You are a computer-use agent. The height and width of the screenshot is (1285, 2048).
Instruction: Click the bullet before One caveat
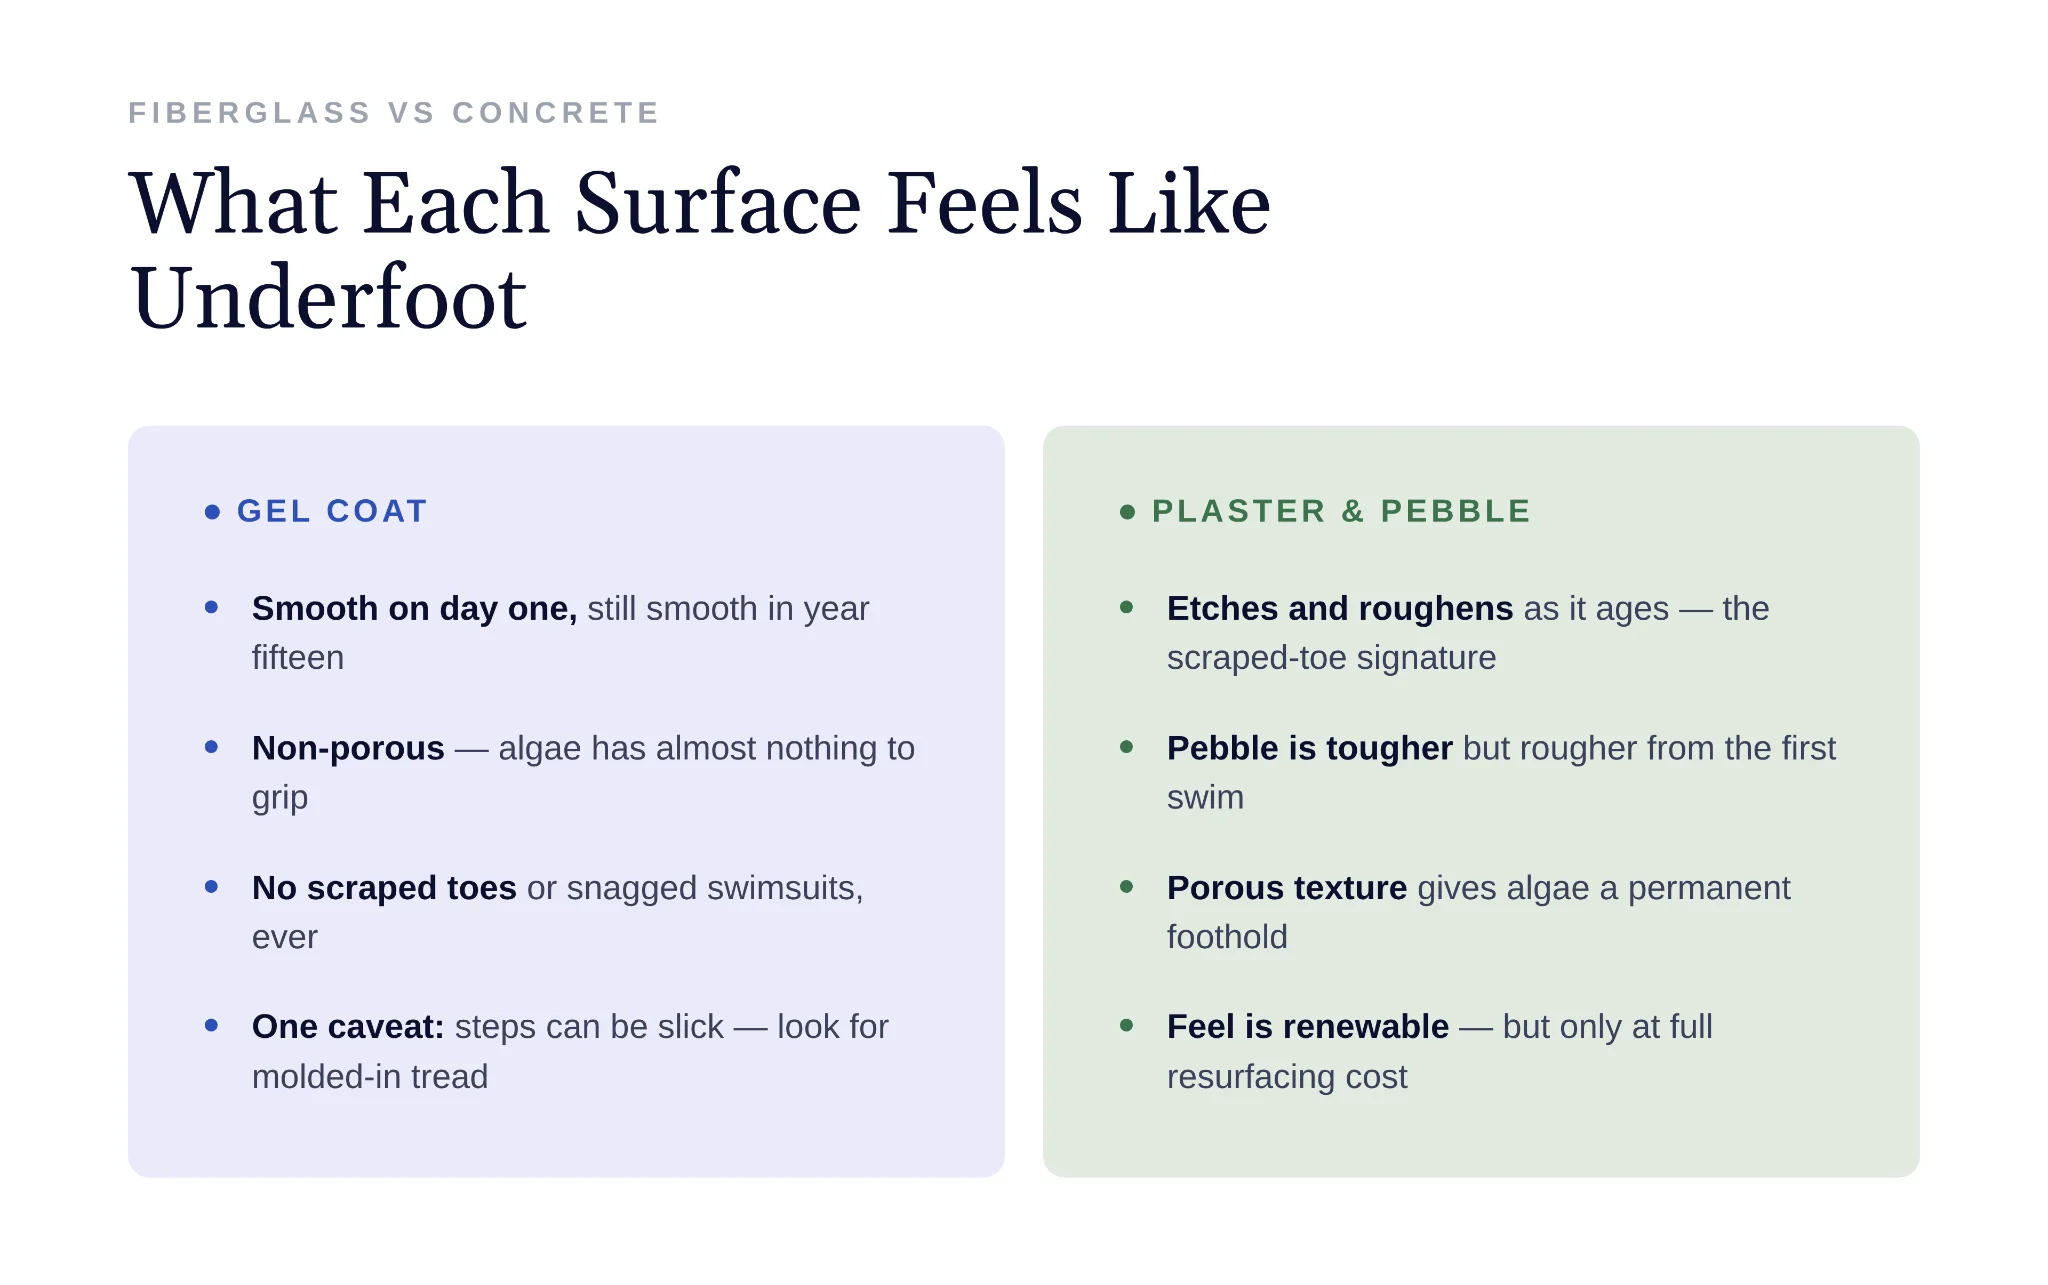211,1025
